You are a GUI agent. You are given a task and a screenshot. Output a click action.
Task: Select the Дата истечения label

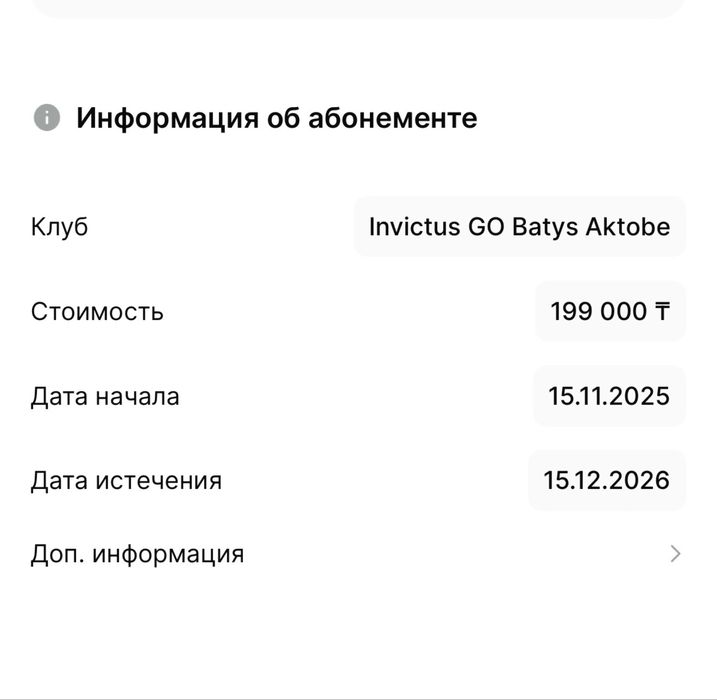point(126,480)
